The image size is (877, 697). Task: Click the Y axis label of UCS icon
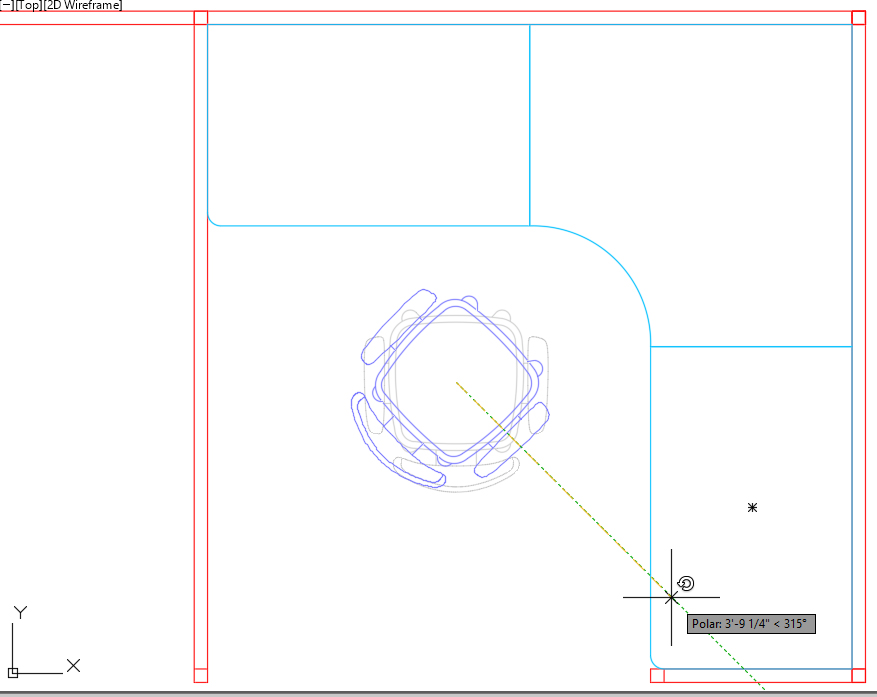coord(20,612)
